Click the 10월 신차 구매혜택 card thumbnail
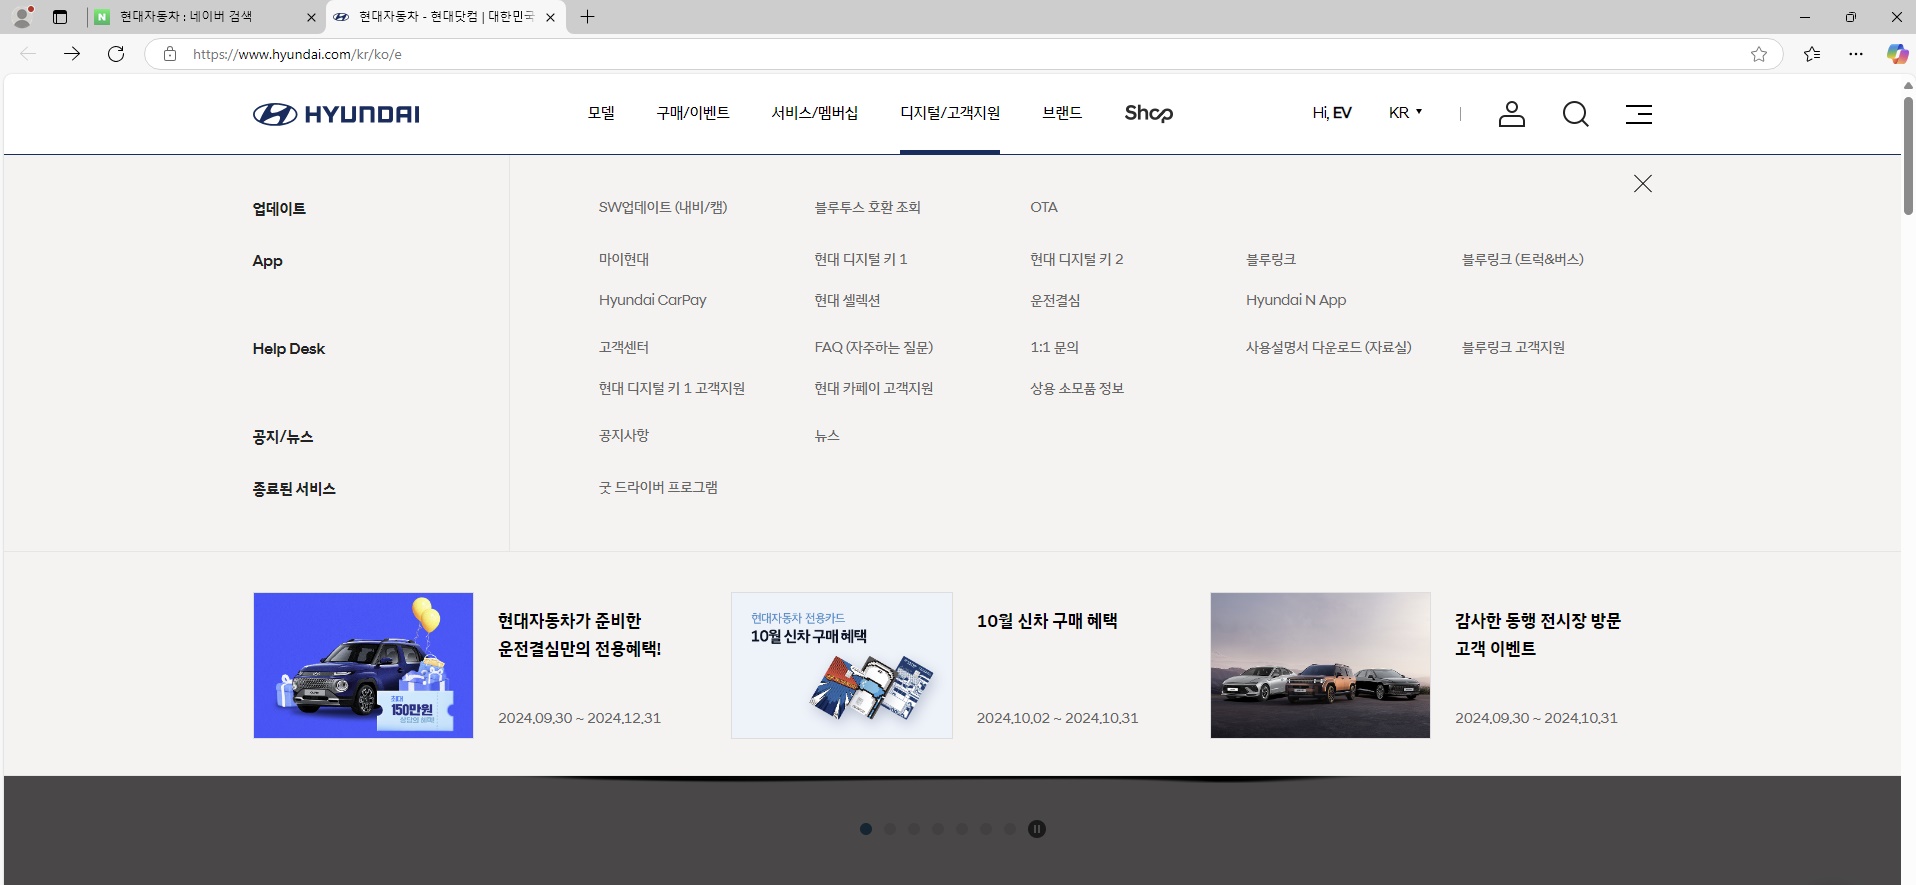Screen dimensions: 1916x885 pyautogui.click(x=842, y=665)
